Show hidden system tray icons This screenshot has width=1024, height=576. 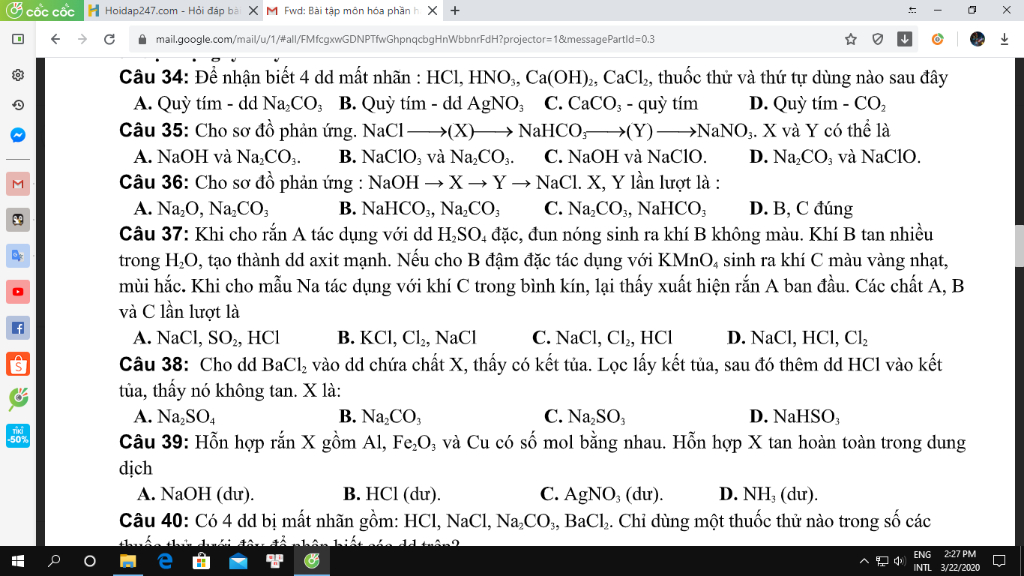pos(864,561)
